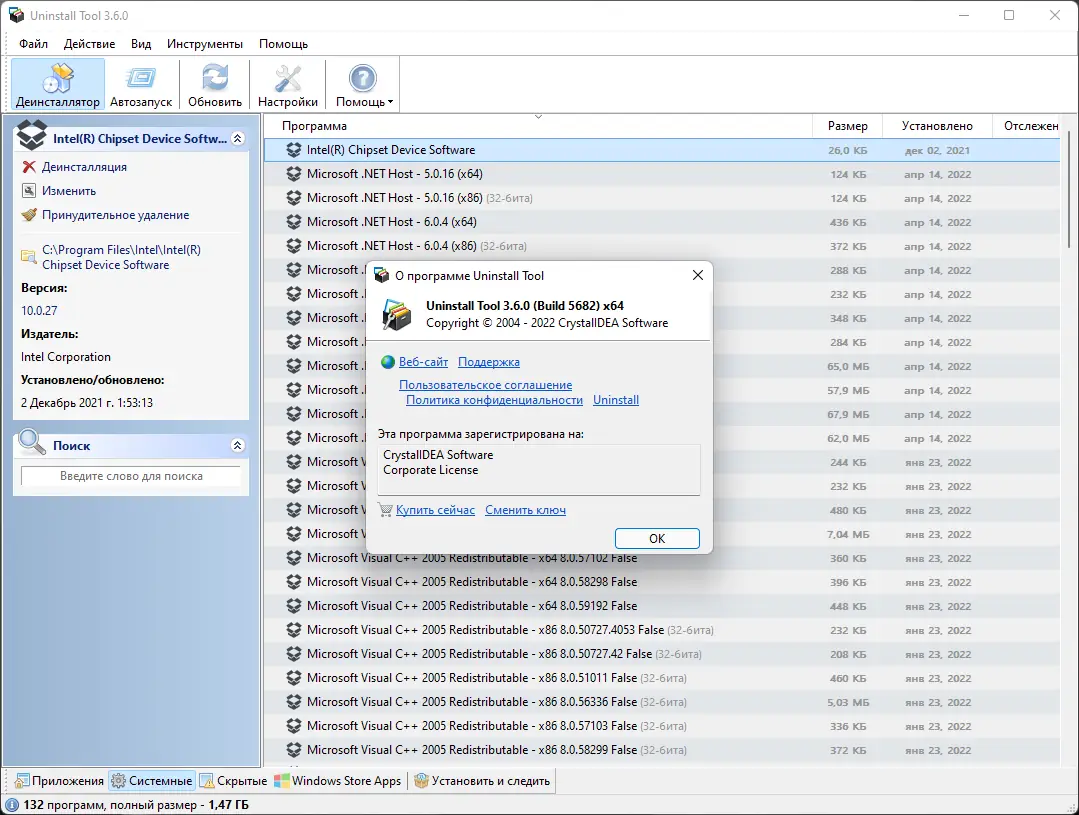1079x815 pixels.
Task: Switch to Автозапуск toolbar view
Action: click(x=141, y=85)
